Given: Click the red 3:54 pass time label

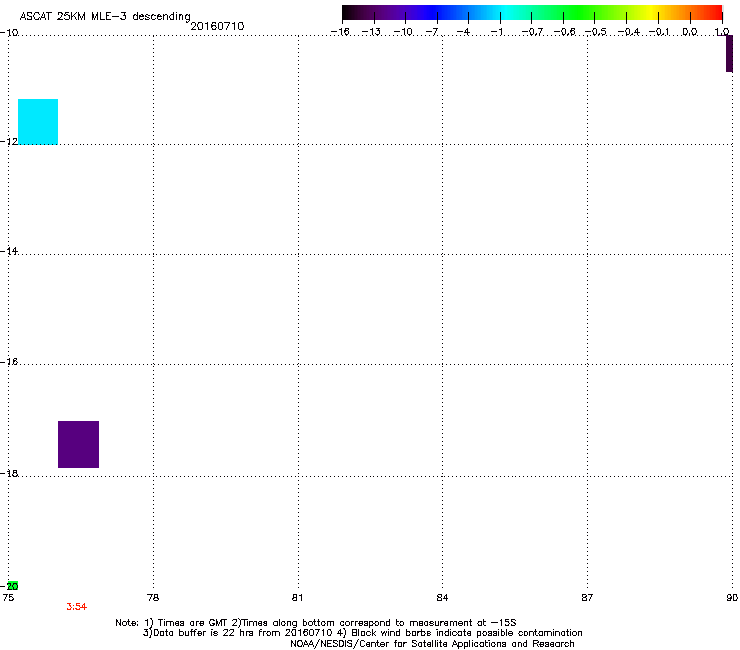Looking at the screenshot, I should (76, 607).
